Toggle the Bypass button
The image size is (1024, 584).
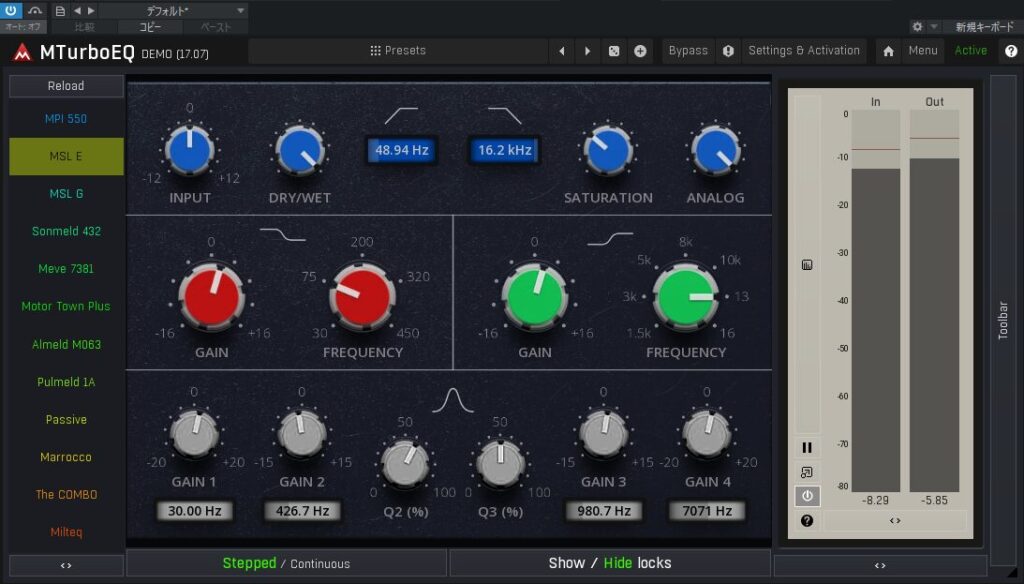(x=688, y=51)
